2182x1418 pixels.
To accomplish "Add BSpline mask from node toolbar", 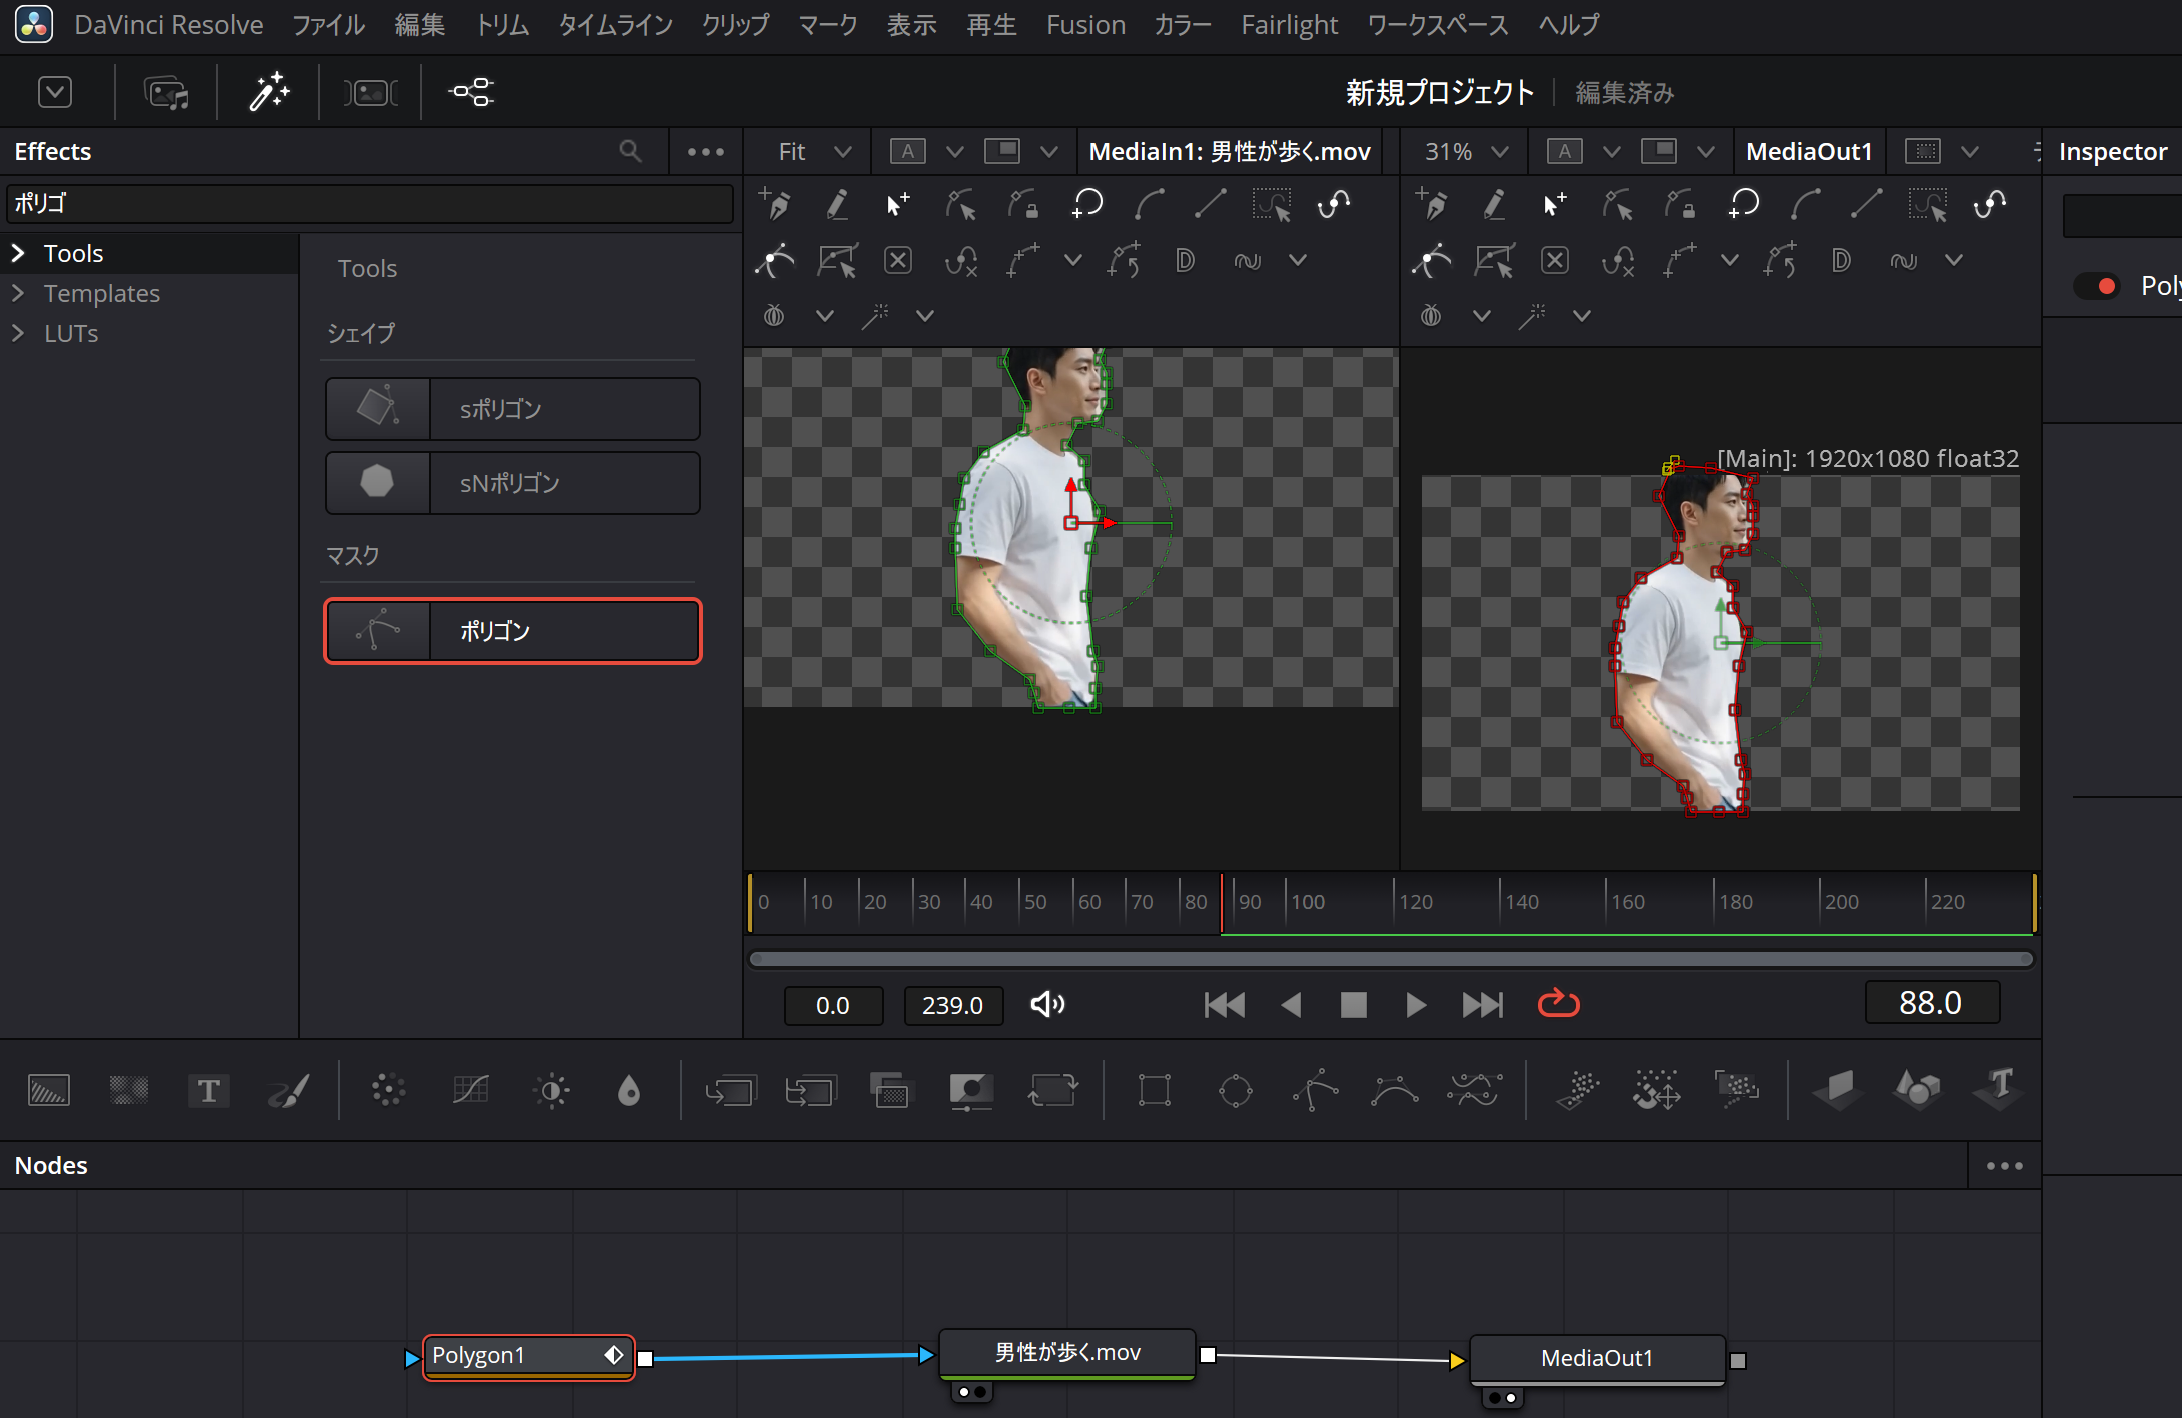I will point(1395,1090).
